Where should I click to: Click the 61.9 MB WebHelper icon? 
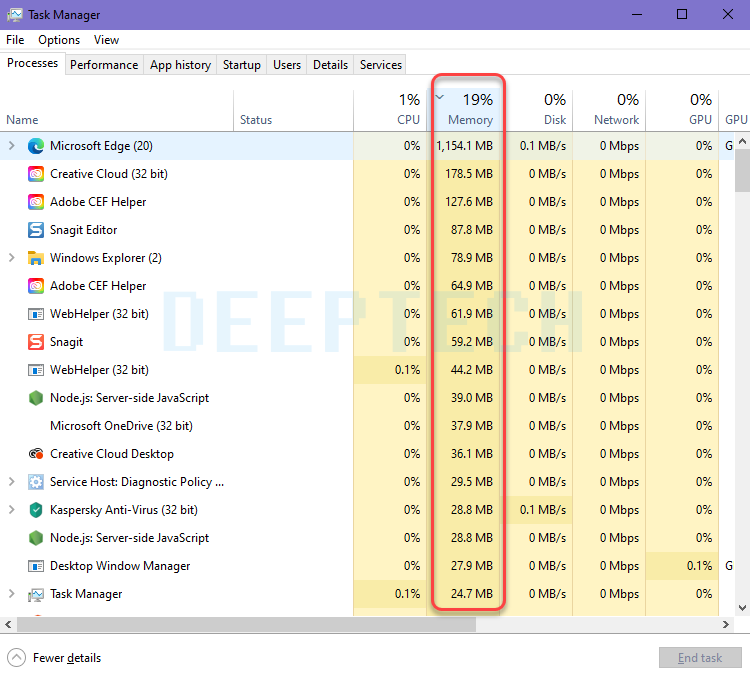click(x=36, y=314)
